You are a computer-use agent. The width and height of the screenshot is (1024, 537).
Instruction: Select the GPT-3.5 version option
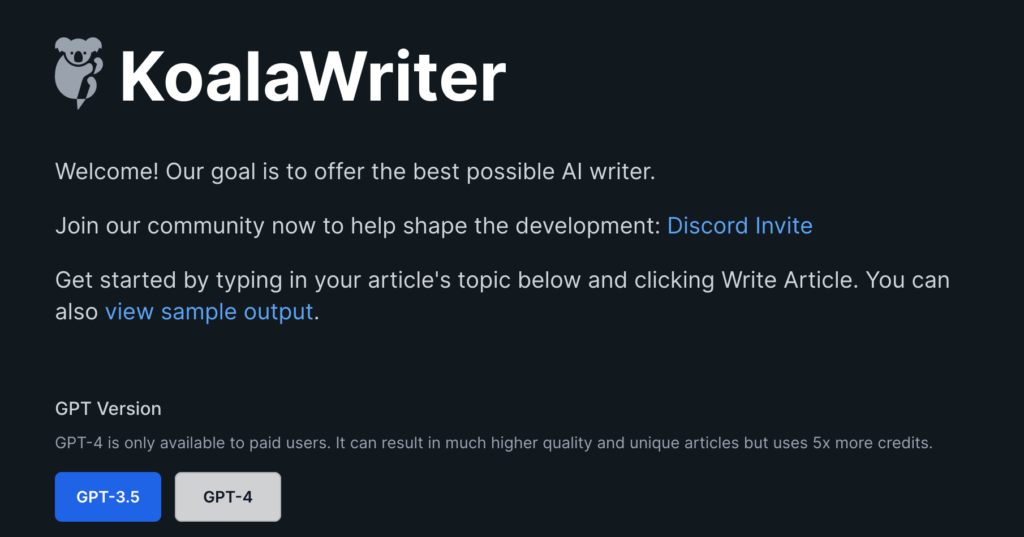tap(108, 497)
